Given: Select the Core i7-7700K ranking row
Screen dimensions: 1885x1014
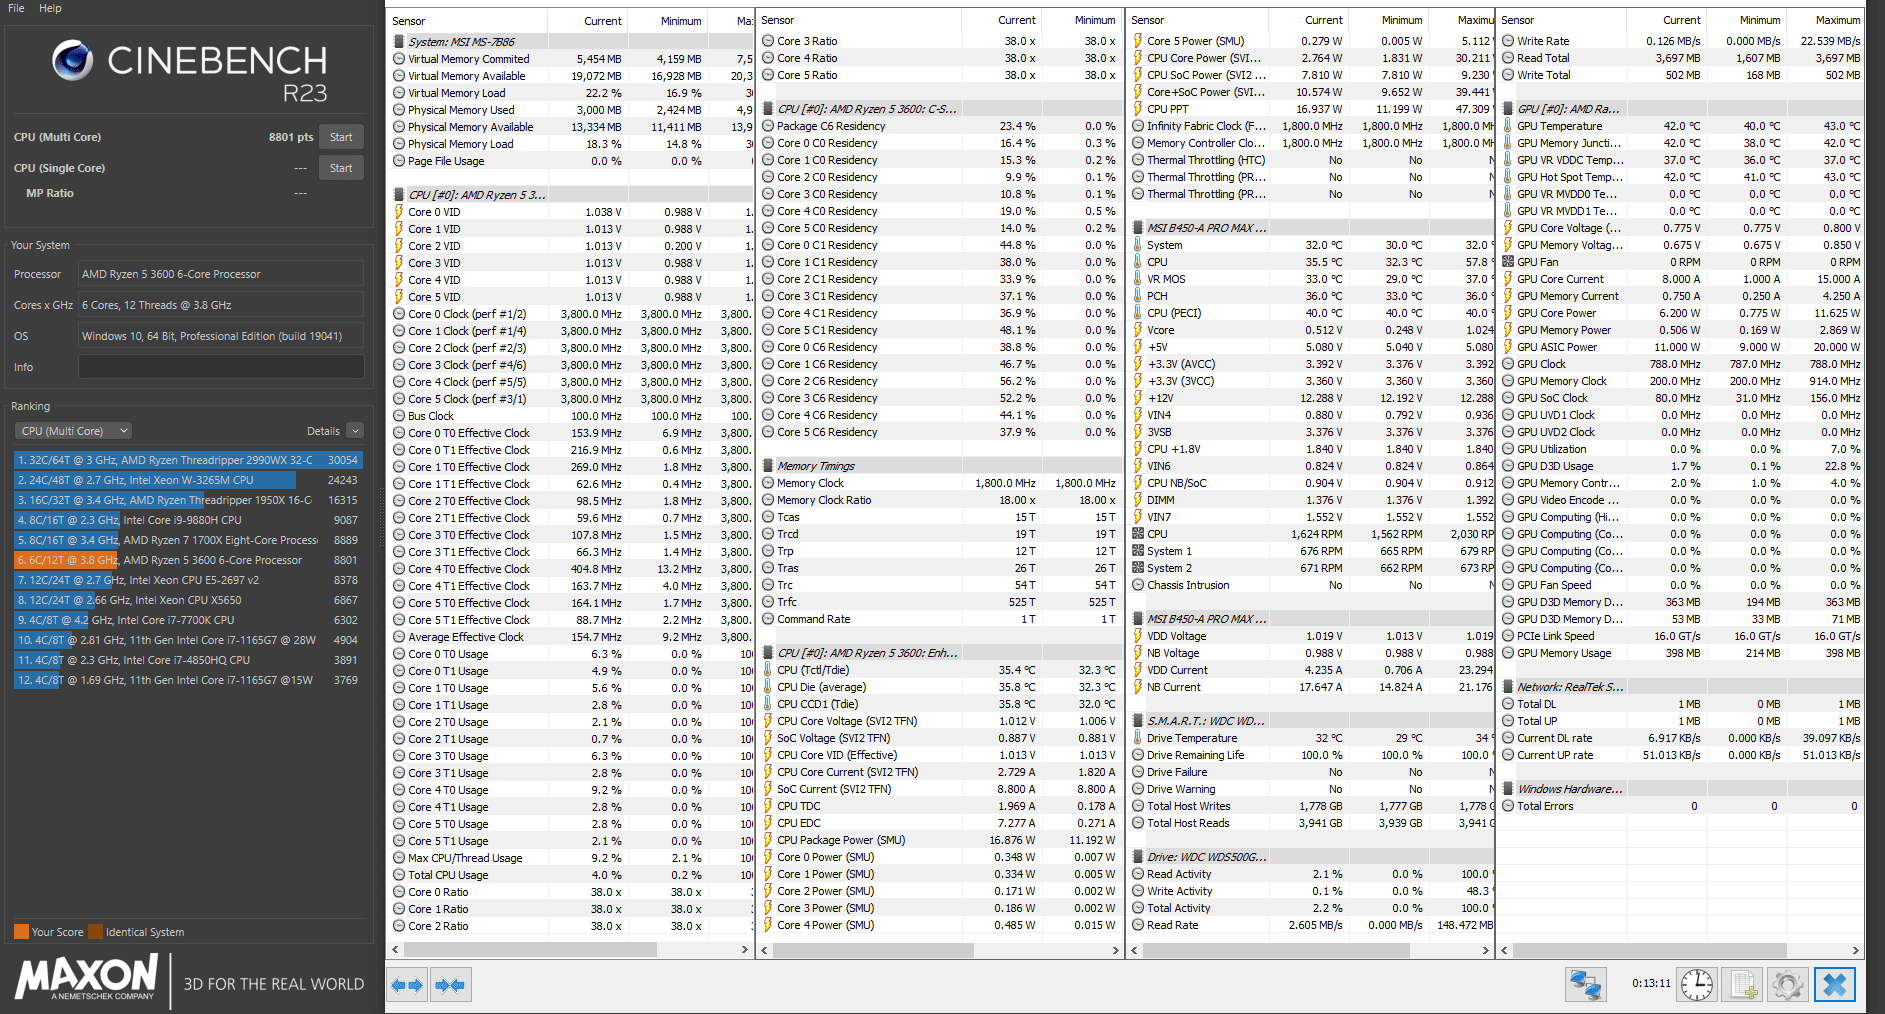Looking at the screenshot, I should pyautogui.click(x=188, y=620).
